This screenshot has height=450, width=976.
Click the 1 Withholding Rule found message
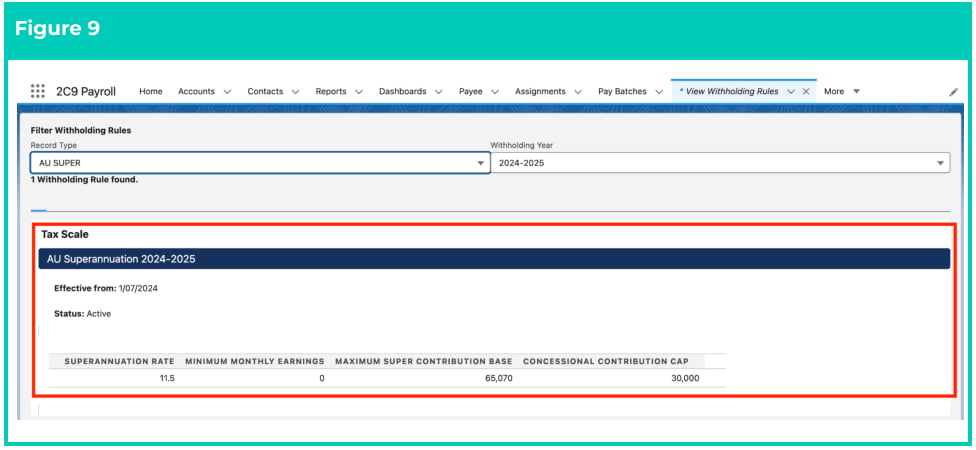(x=84, y=180)
